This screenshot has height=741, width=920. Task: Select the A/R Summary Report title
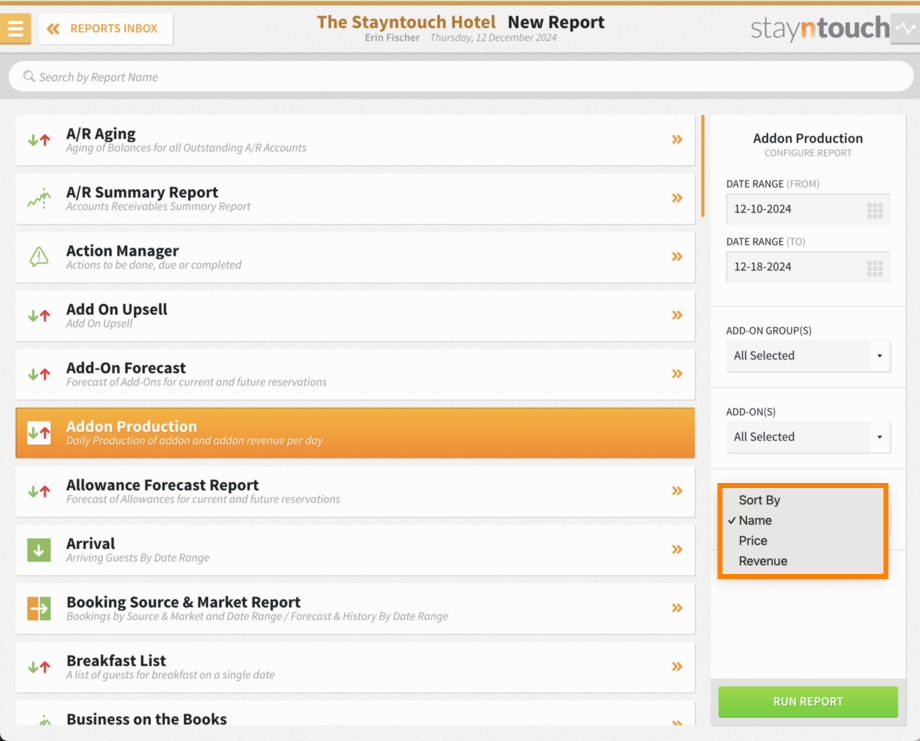coord(142,192)
